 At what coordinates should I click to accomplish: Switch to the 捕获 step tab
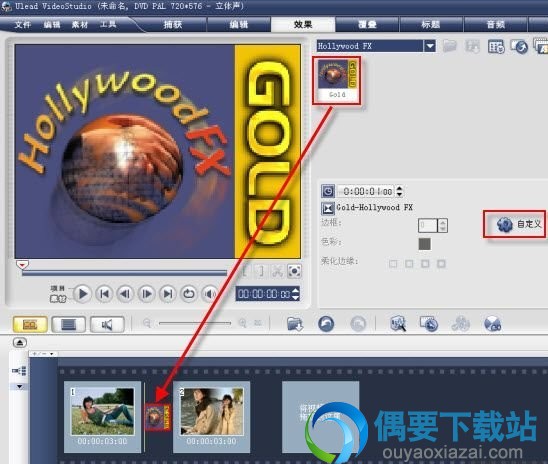[x=173, y=24]
